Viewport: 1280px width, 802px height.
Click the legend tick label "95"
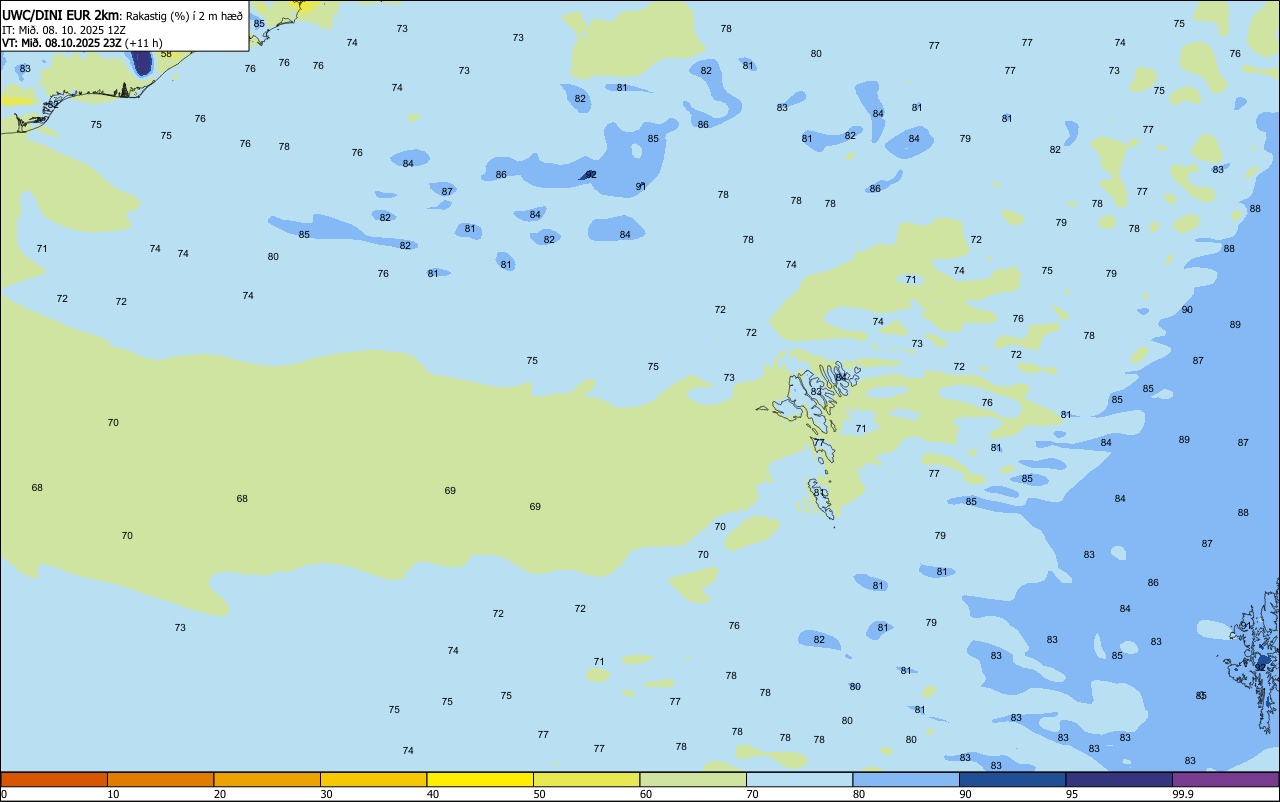1072,794
